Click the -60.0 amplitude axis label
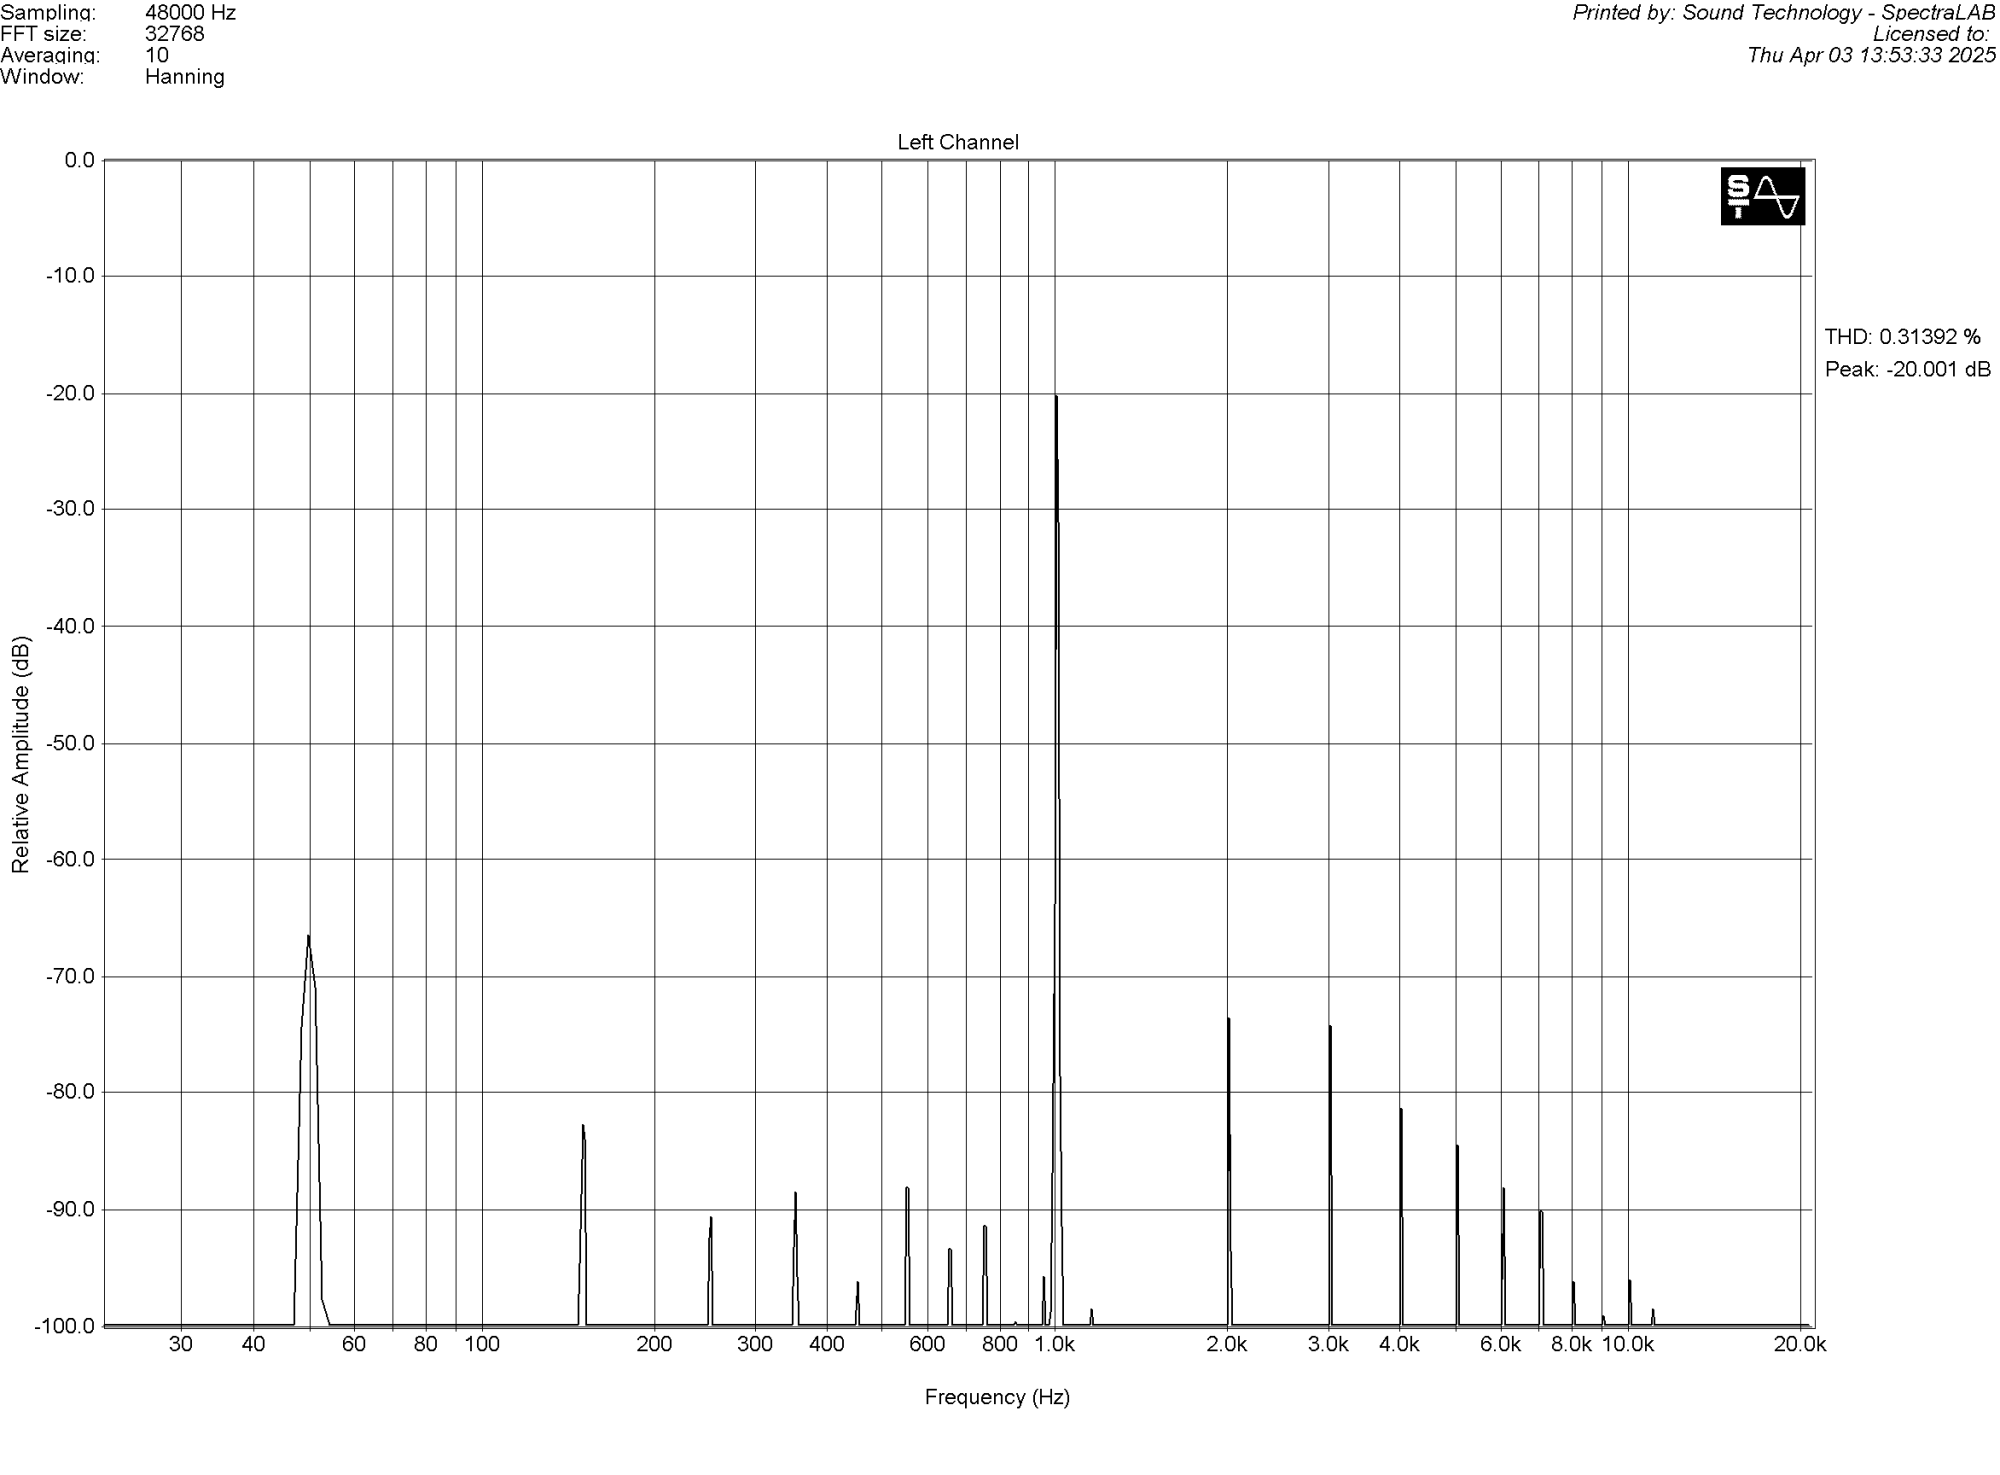 tap(70, 859)
